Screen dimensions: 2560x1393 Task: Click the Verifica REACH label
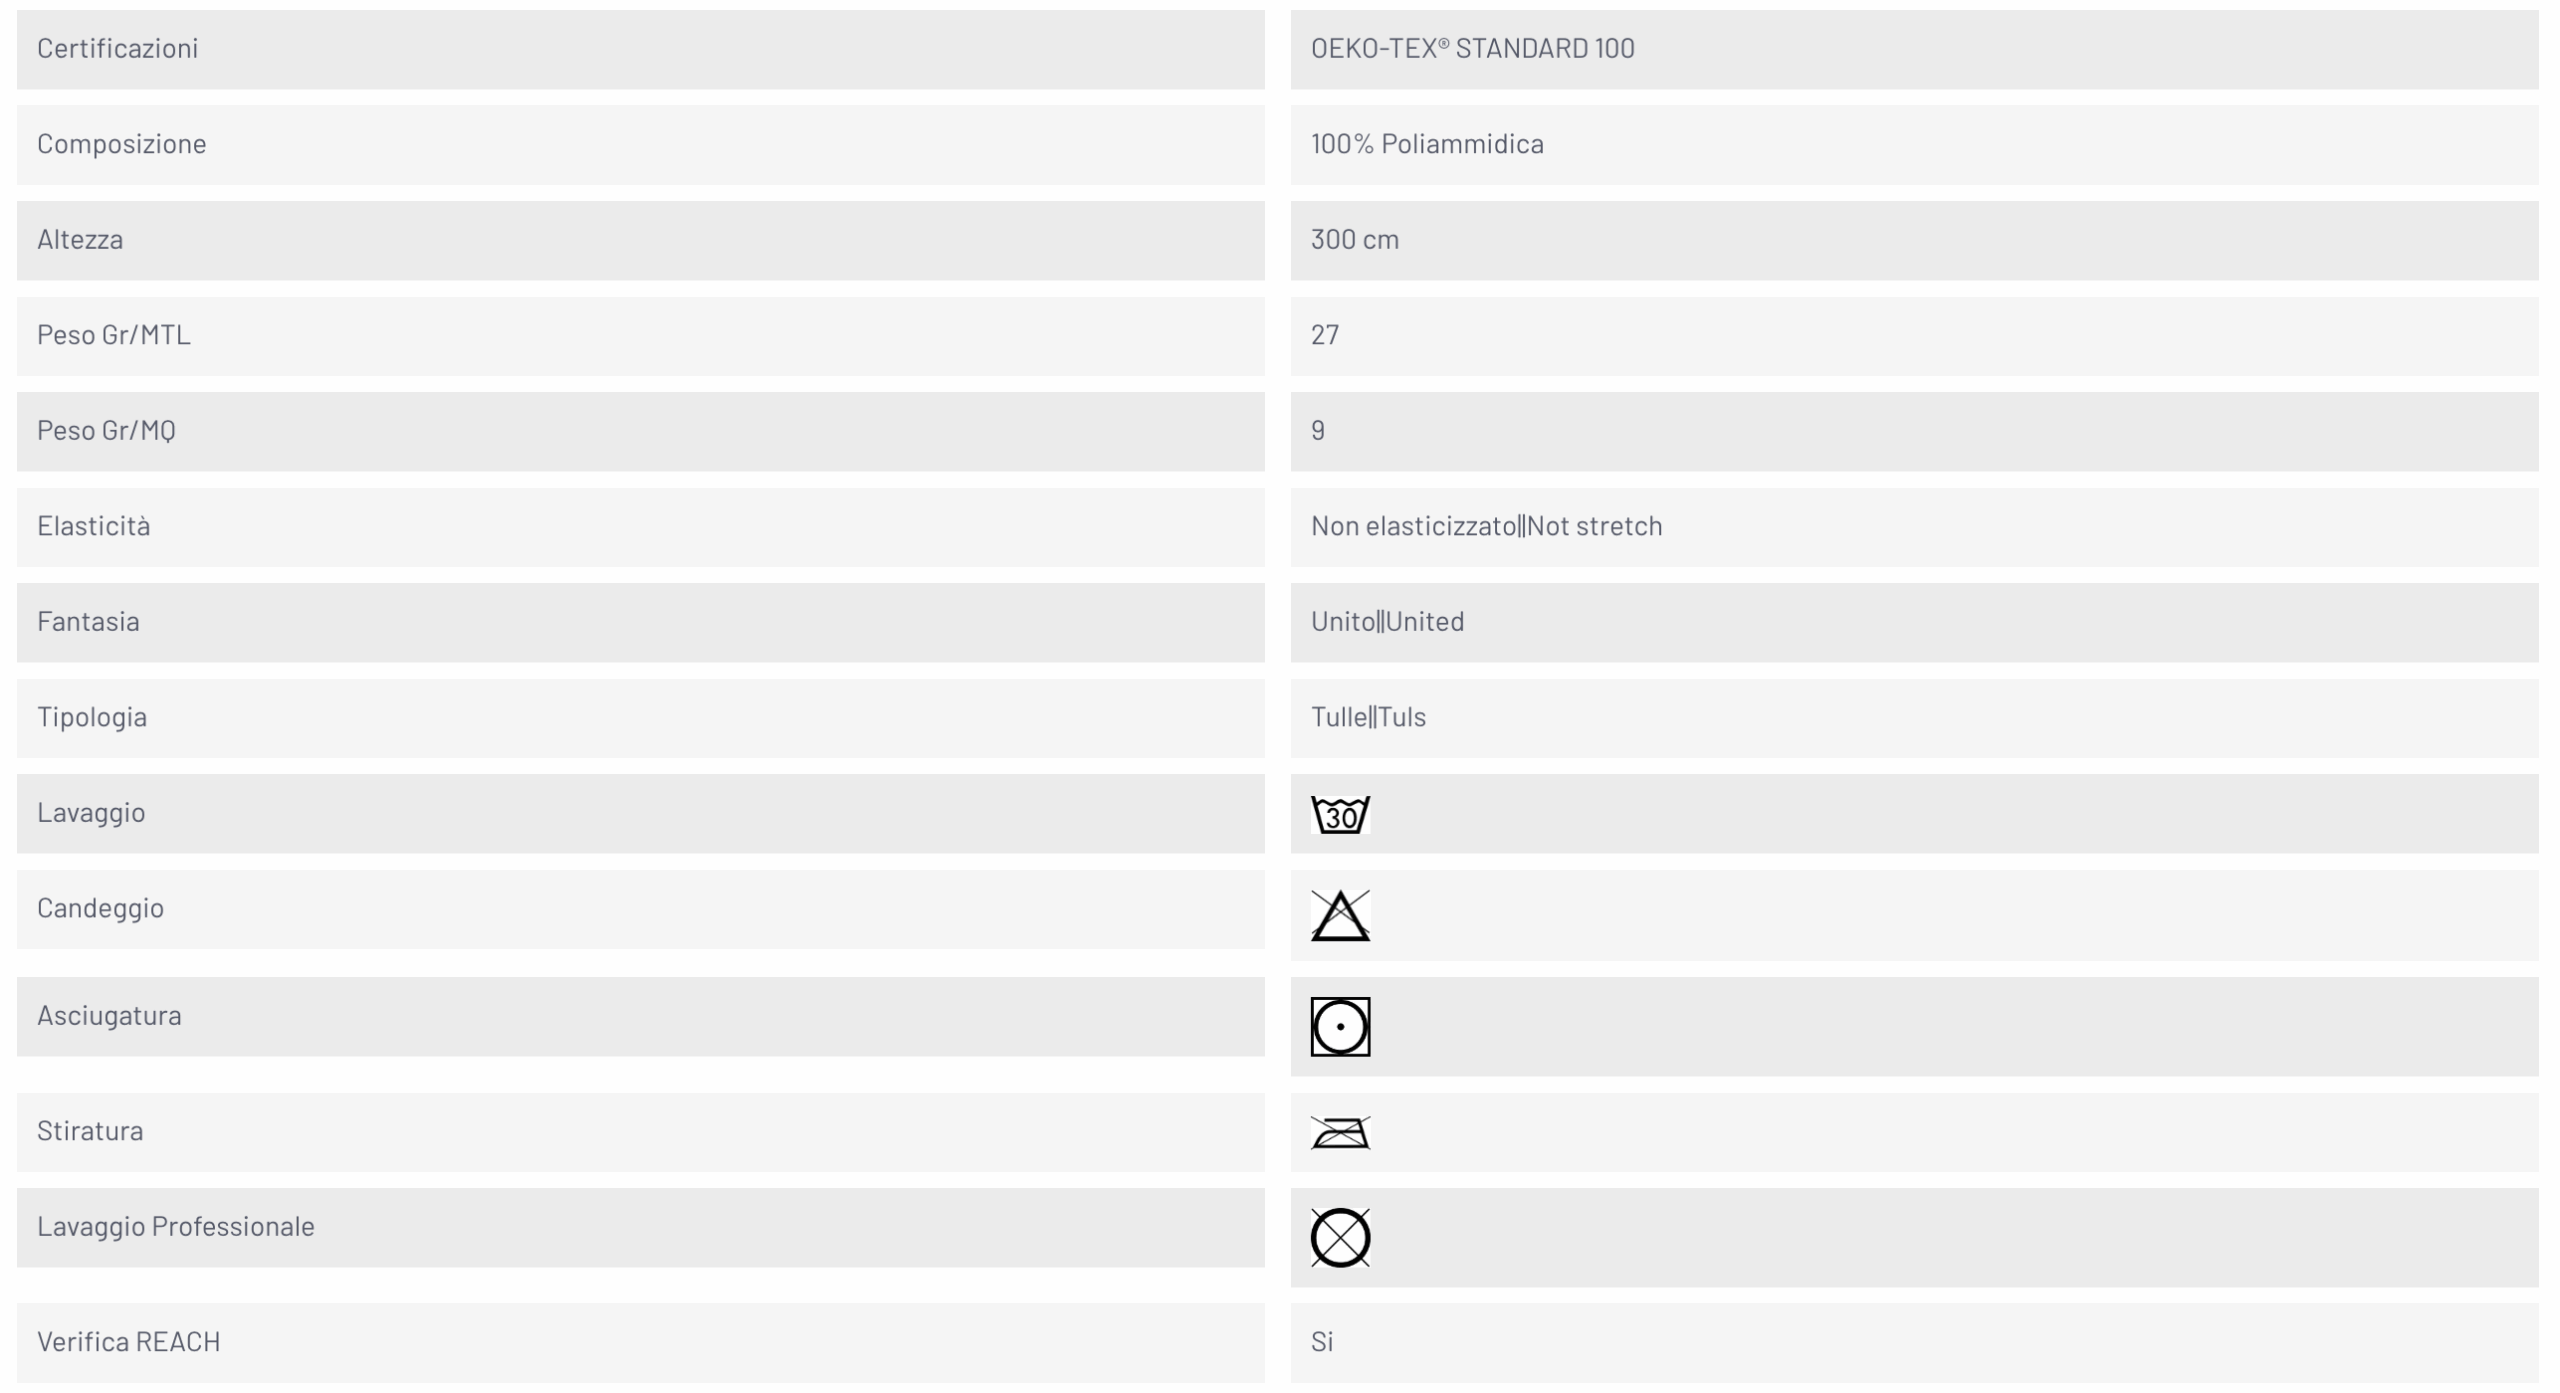pos(128,1341)
